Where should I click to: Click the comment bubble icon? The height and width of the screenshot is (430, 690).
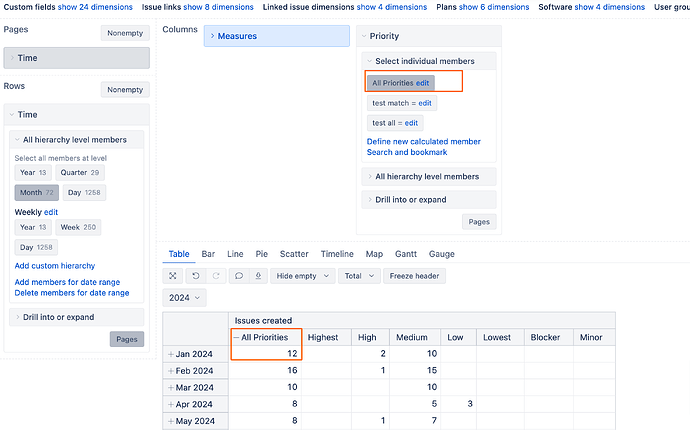pos(238,276)
